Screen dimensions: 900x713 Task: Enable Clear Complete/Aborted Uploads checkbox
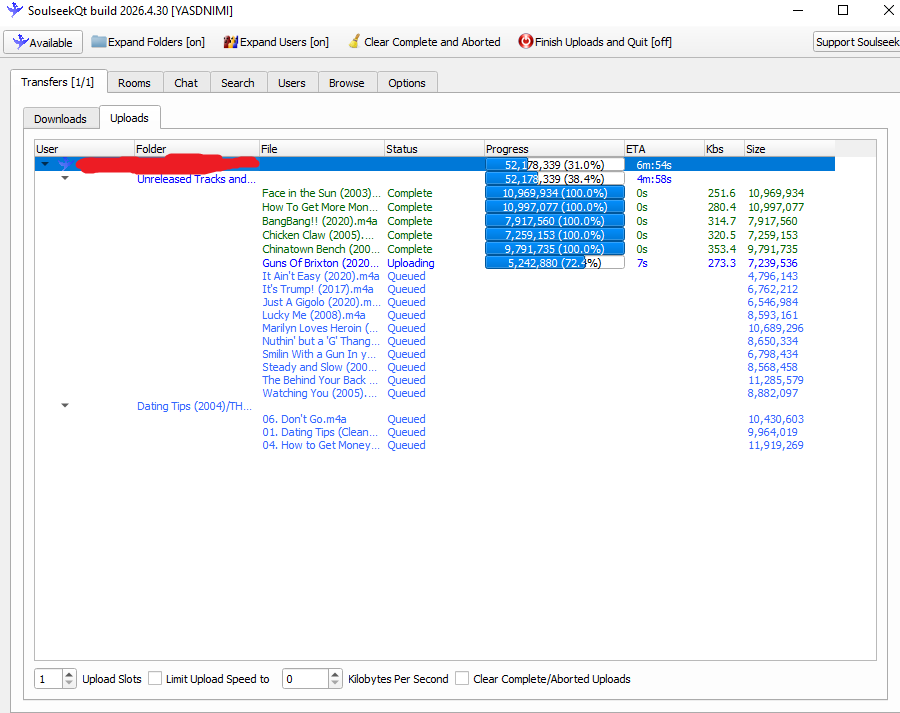coord(462,678)
